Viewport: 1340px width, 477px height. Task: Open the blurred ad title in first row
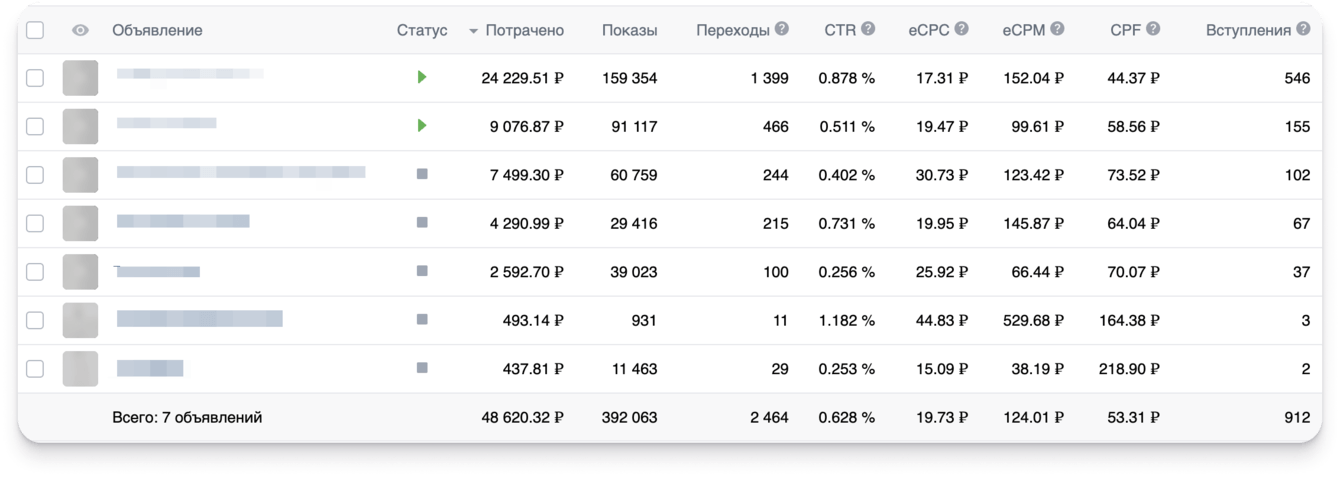tap(190, 74)
